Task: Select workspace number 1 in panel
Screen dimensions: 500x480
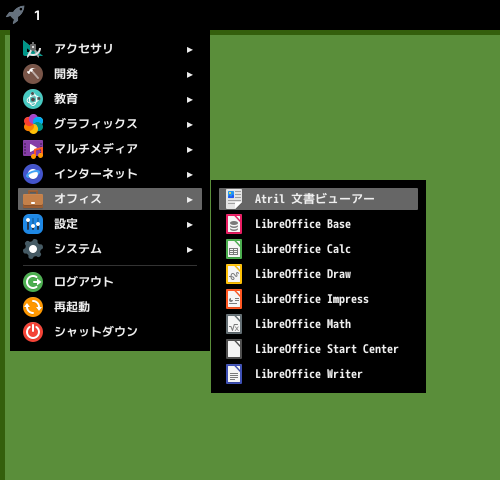Action: pos(37,15)
